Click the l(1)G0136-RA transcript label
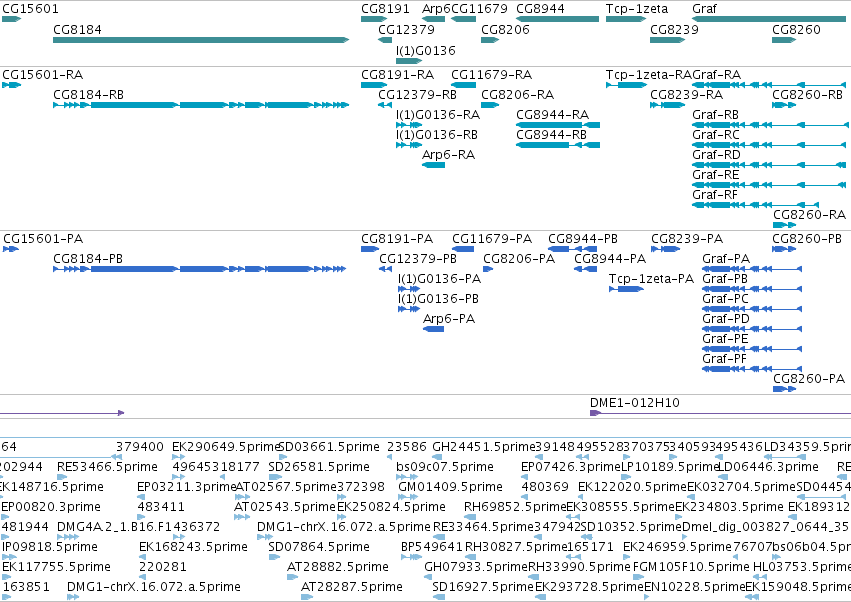851x602 pixels. [438, 115]
